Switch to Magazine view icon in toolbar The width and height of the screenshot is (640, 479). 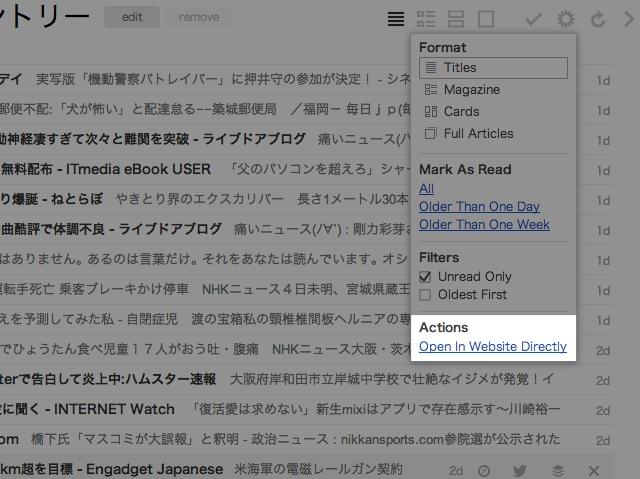tap(426, 19)
